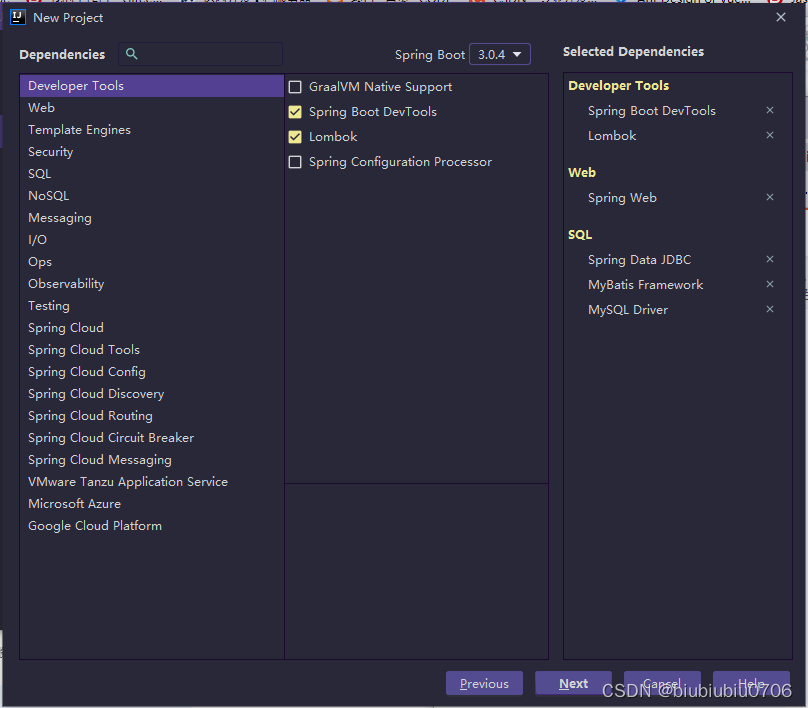Click Developer Tools heading in selected dependencies
Viewport: 808px width, 708px height.
coord(618,86)
